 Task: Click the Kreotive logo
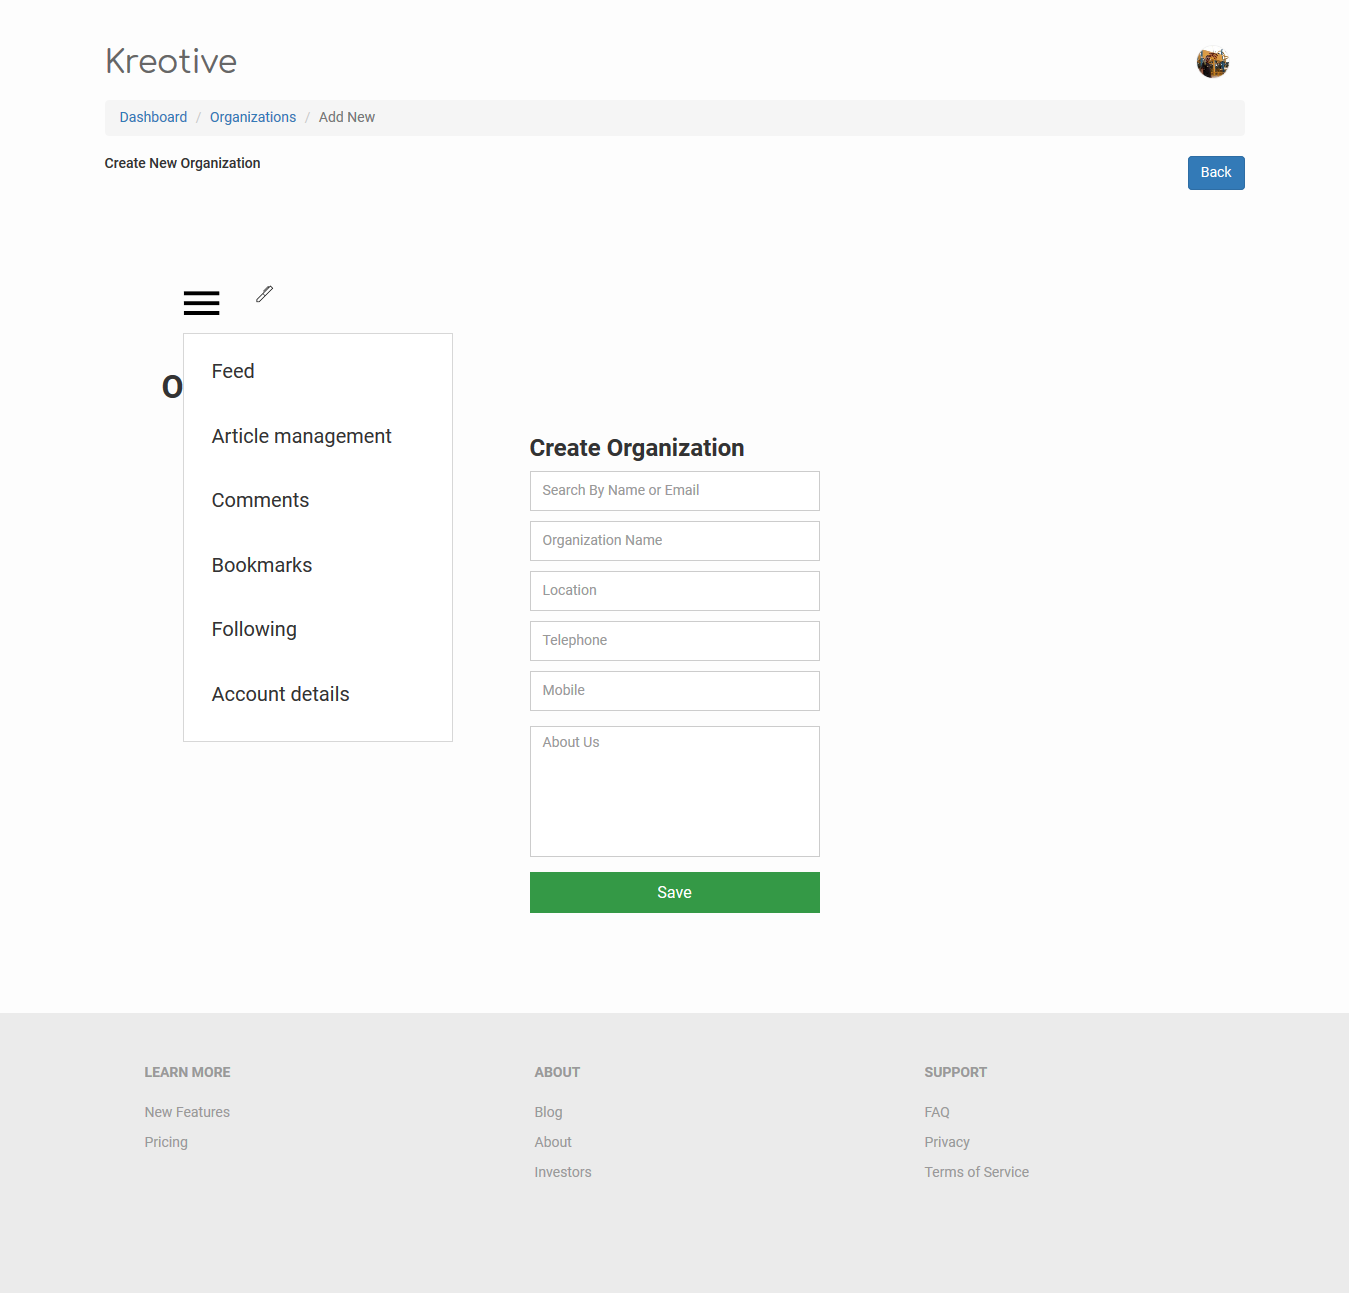[171, 62]
